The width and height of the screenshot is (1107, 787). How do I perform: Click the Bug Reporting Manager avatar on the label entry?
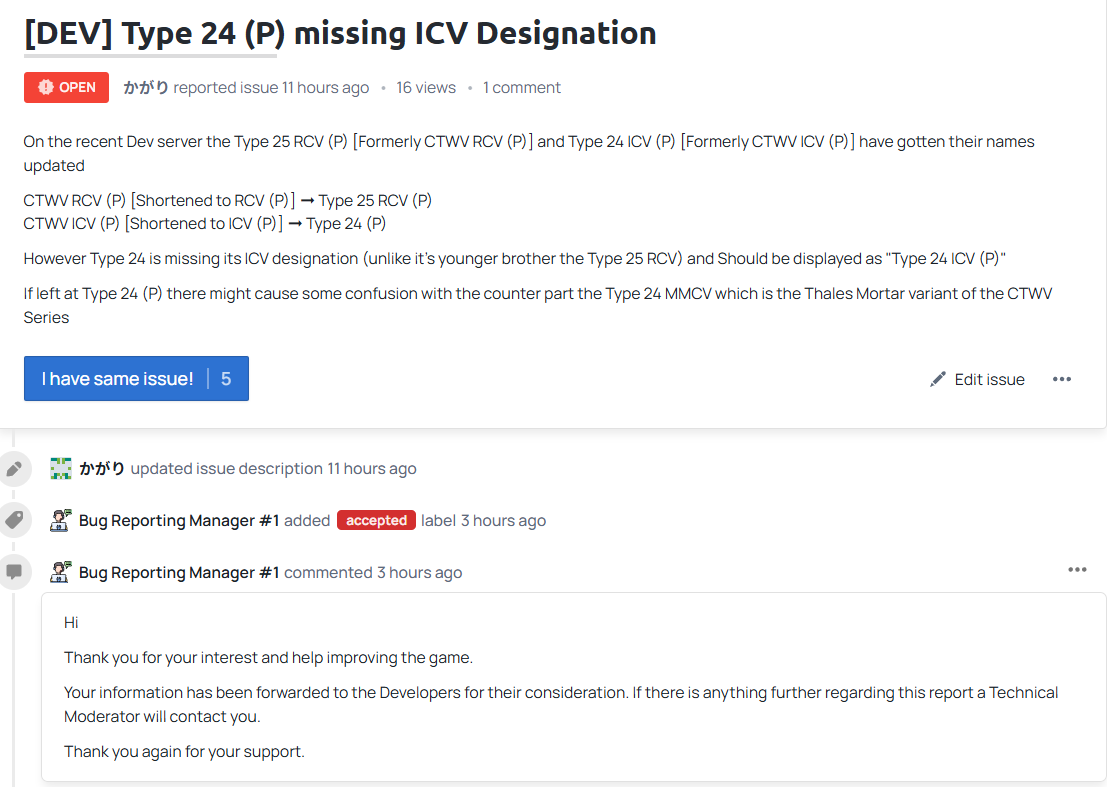point(61,520)
